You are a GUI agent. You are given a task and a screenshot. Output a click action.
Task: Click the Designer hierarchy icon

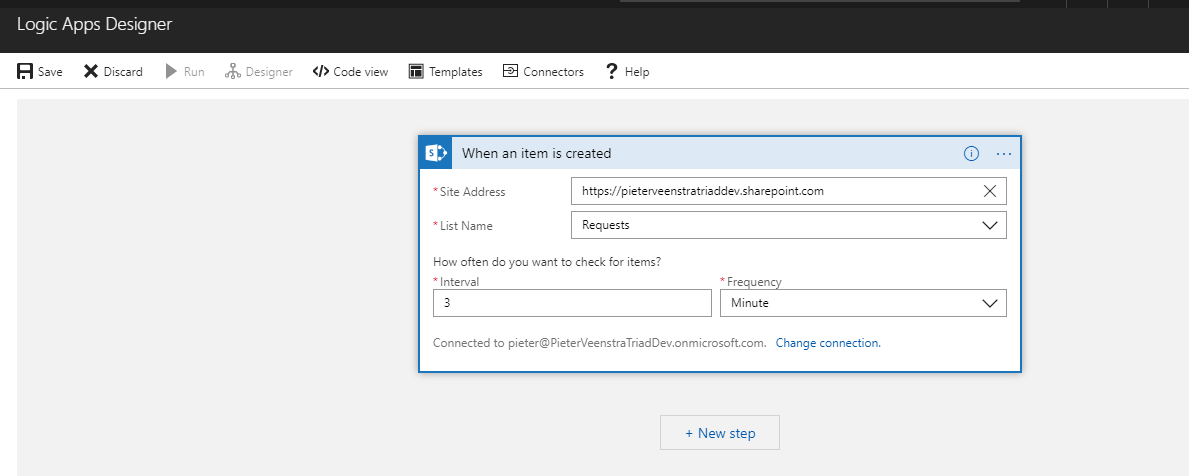tap(233, 71)
